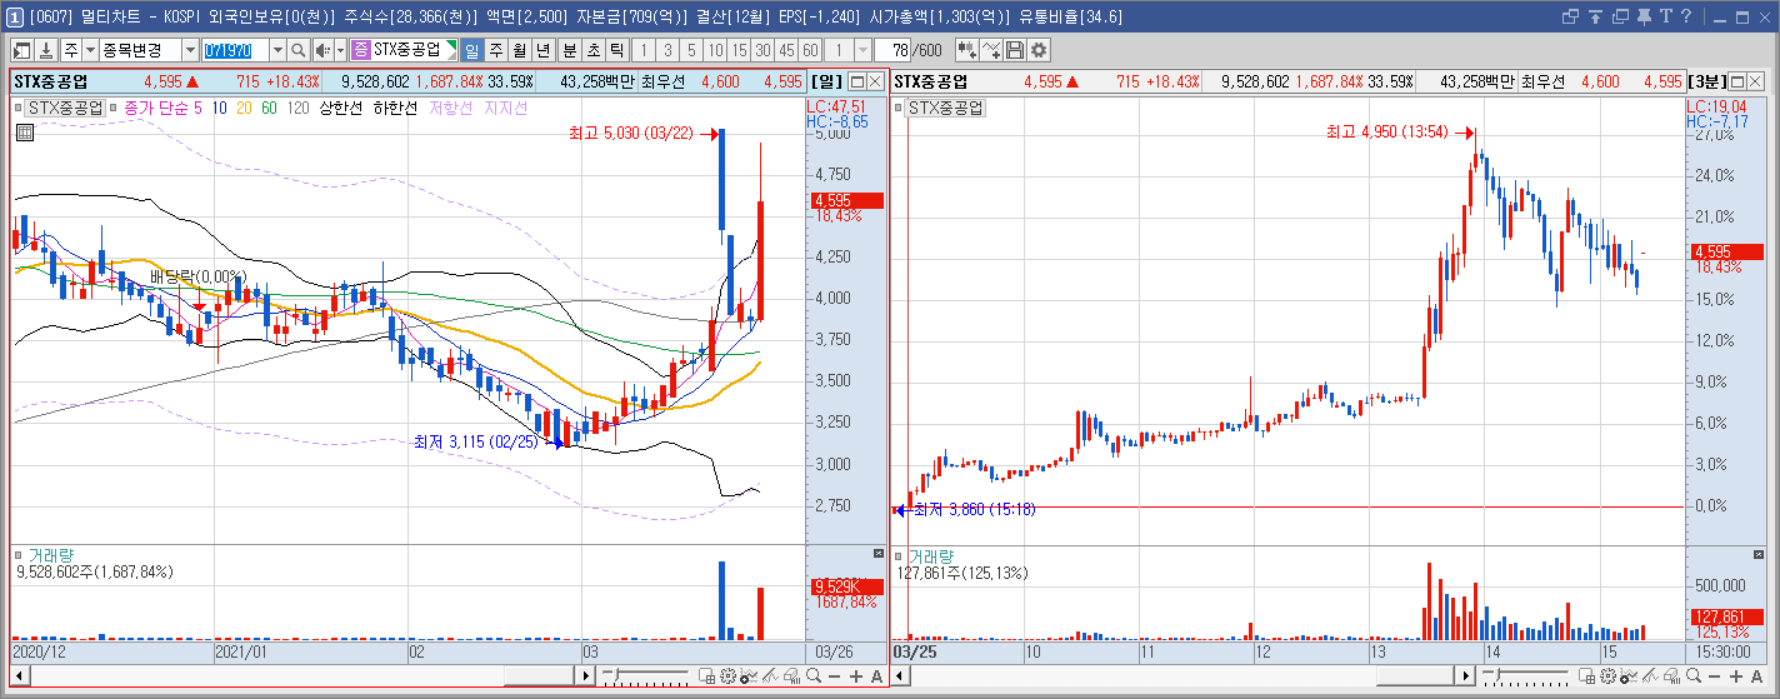Click plus zoom-in icon under 3-minute chart
The width and height of the screenshot is (1780, 699).
click(x=1736, y=677)
